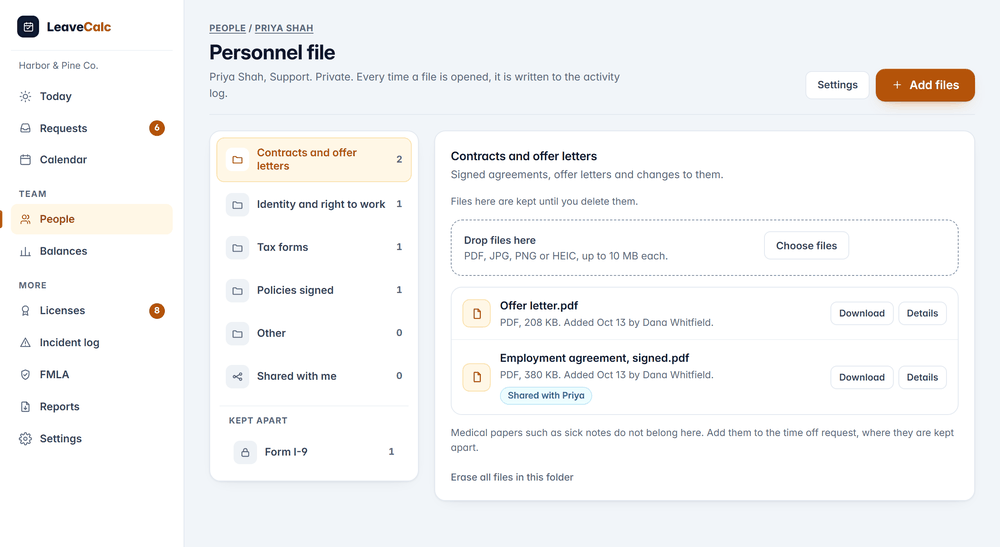
Task: Click the Offer letter.pdf file icon
Action: 476,314
